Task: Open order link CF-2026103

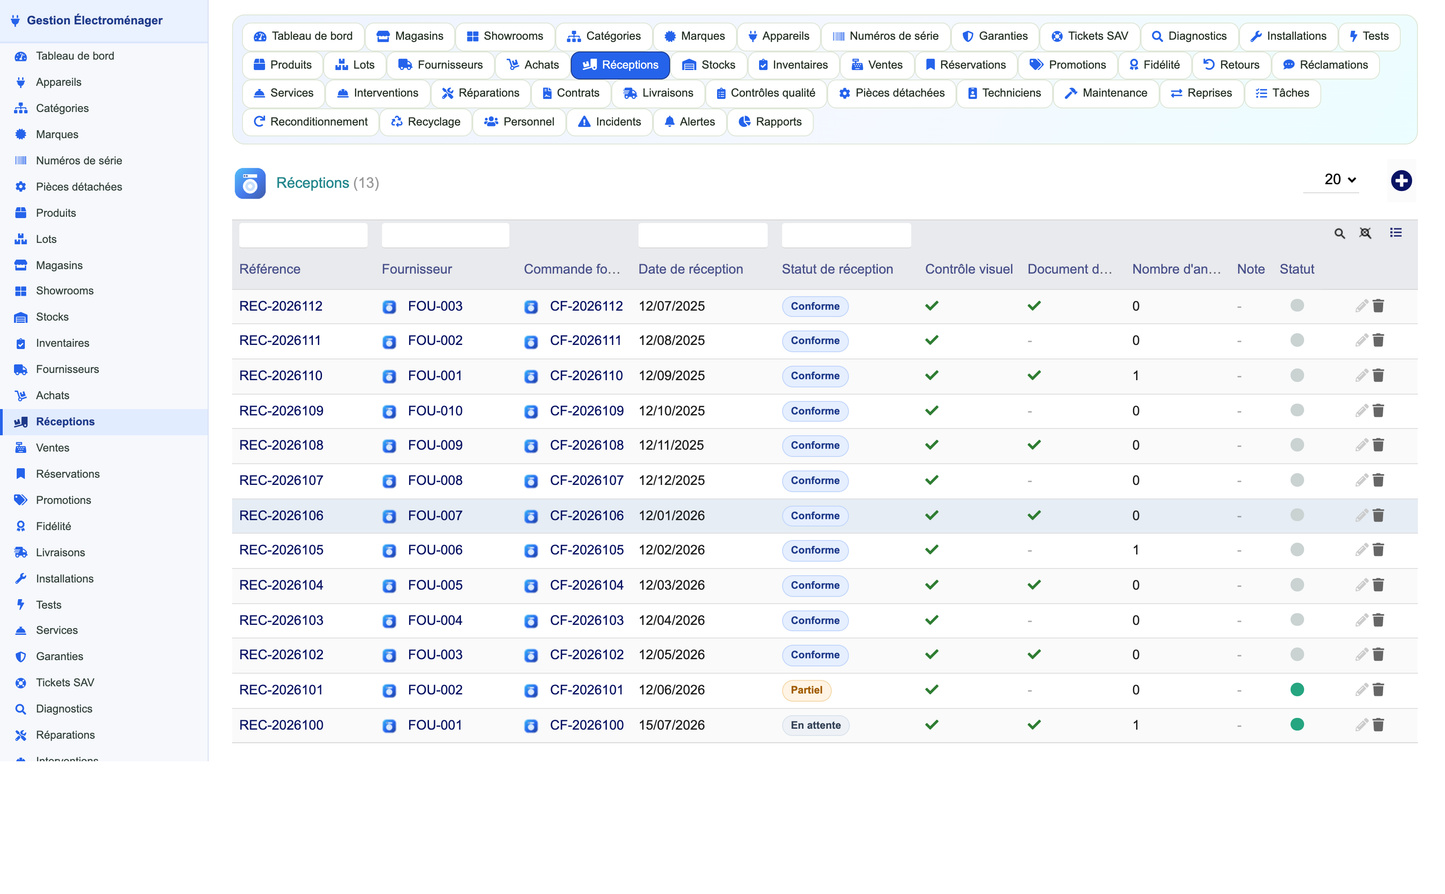Action: tap(587, 620)
